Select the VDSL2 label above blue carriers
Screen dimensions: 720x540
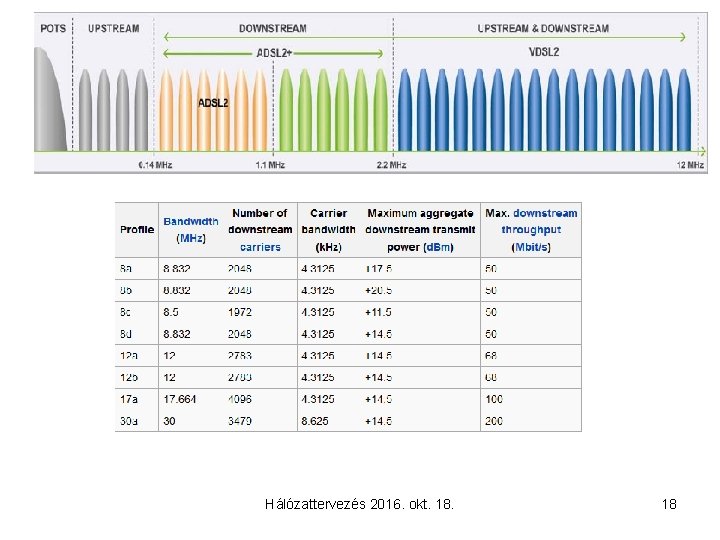544,52
